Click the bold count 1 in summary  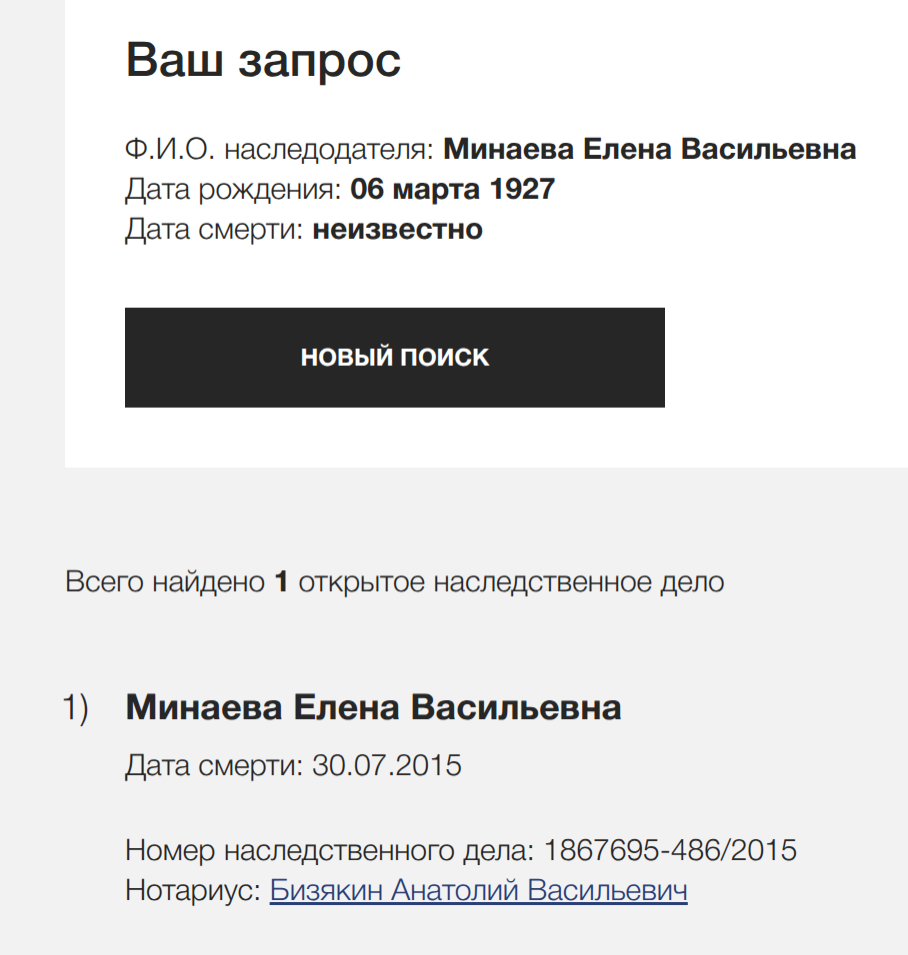click(281, 582)
